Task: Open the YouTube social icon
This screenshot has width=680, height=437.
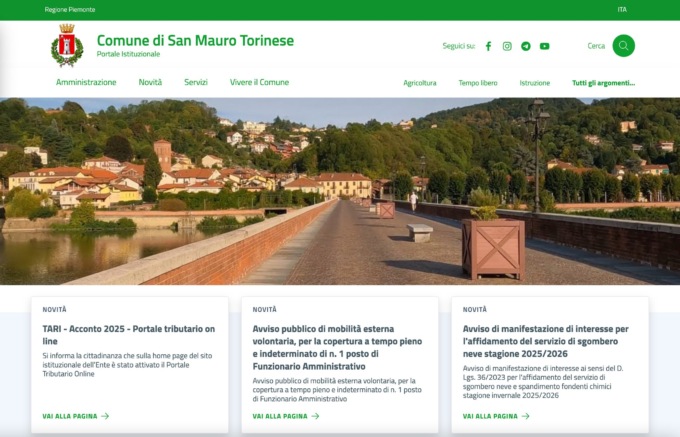Action: click(x=545, y=46)
